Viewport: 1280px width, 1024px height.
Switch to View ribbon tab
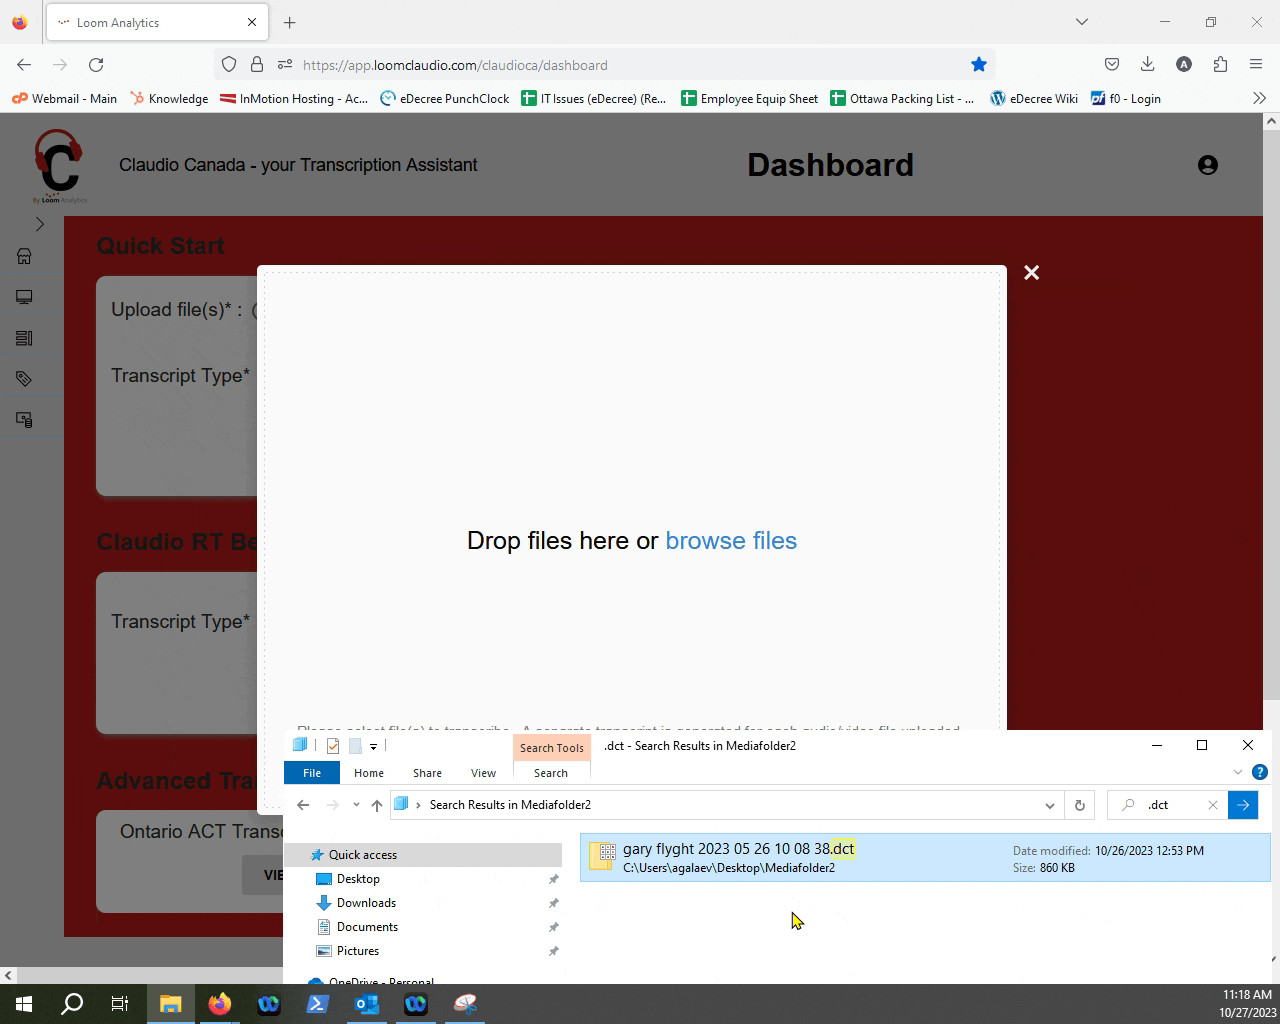point(483,773)
